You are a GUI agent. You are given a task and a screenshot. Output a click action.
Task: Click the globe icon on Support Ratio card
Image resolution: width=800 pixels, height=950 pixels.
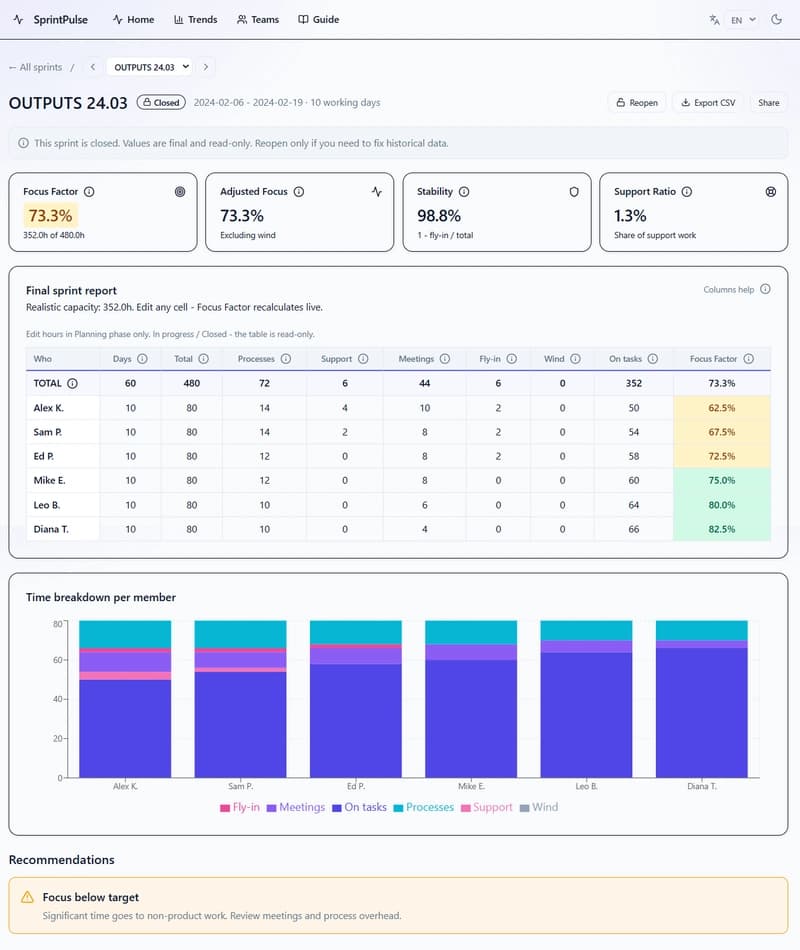click(x=770, y=191)
